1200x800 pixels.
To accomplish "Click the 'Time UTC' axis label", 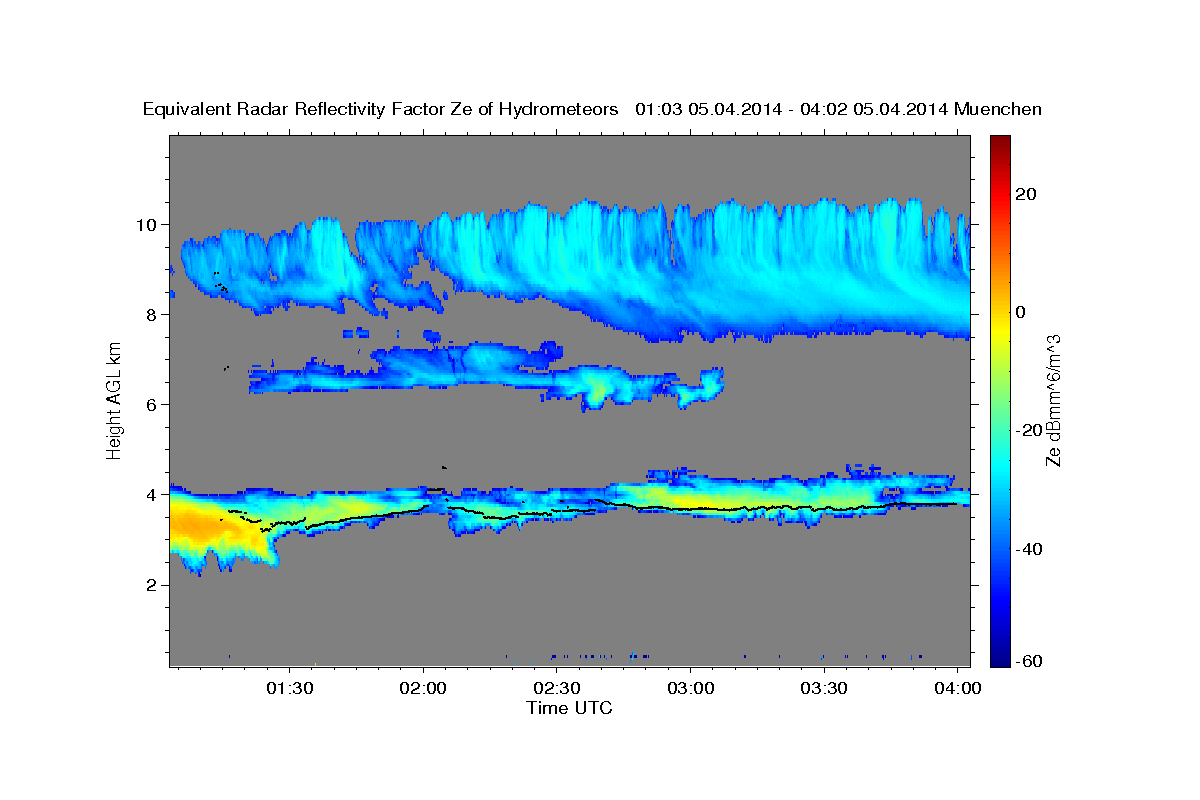I will [569, 708].
